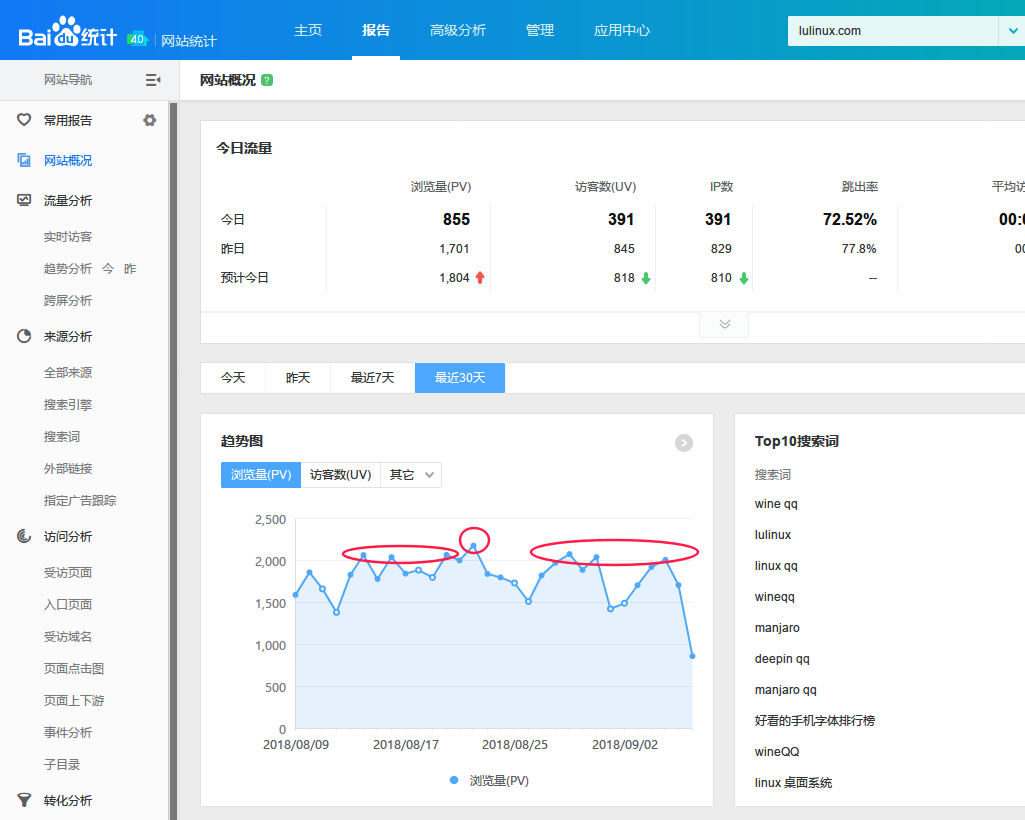Open the 应用中心 top menu

click(x=622, y=31)
